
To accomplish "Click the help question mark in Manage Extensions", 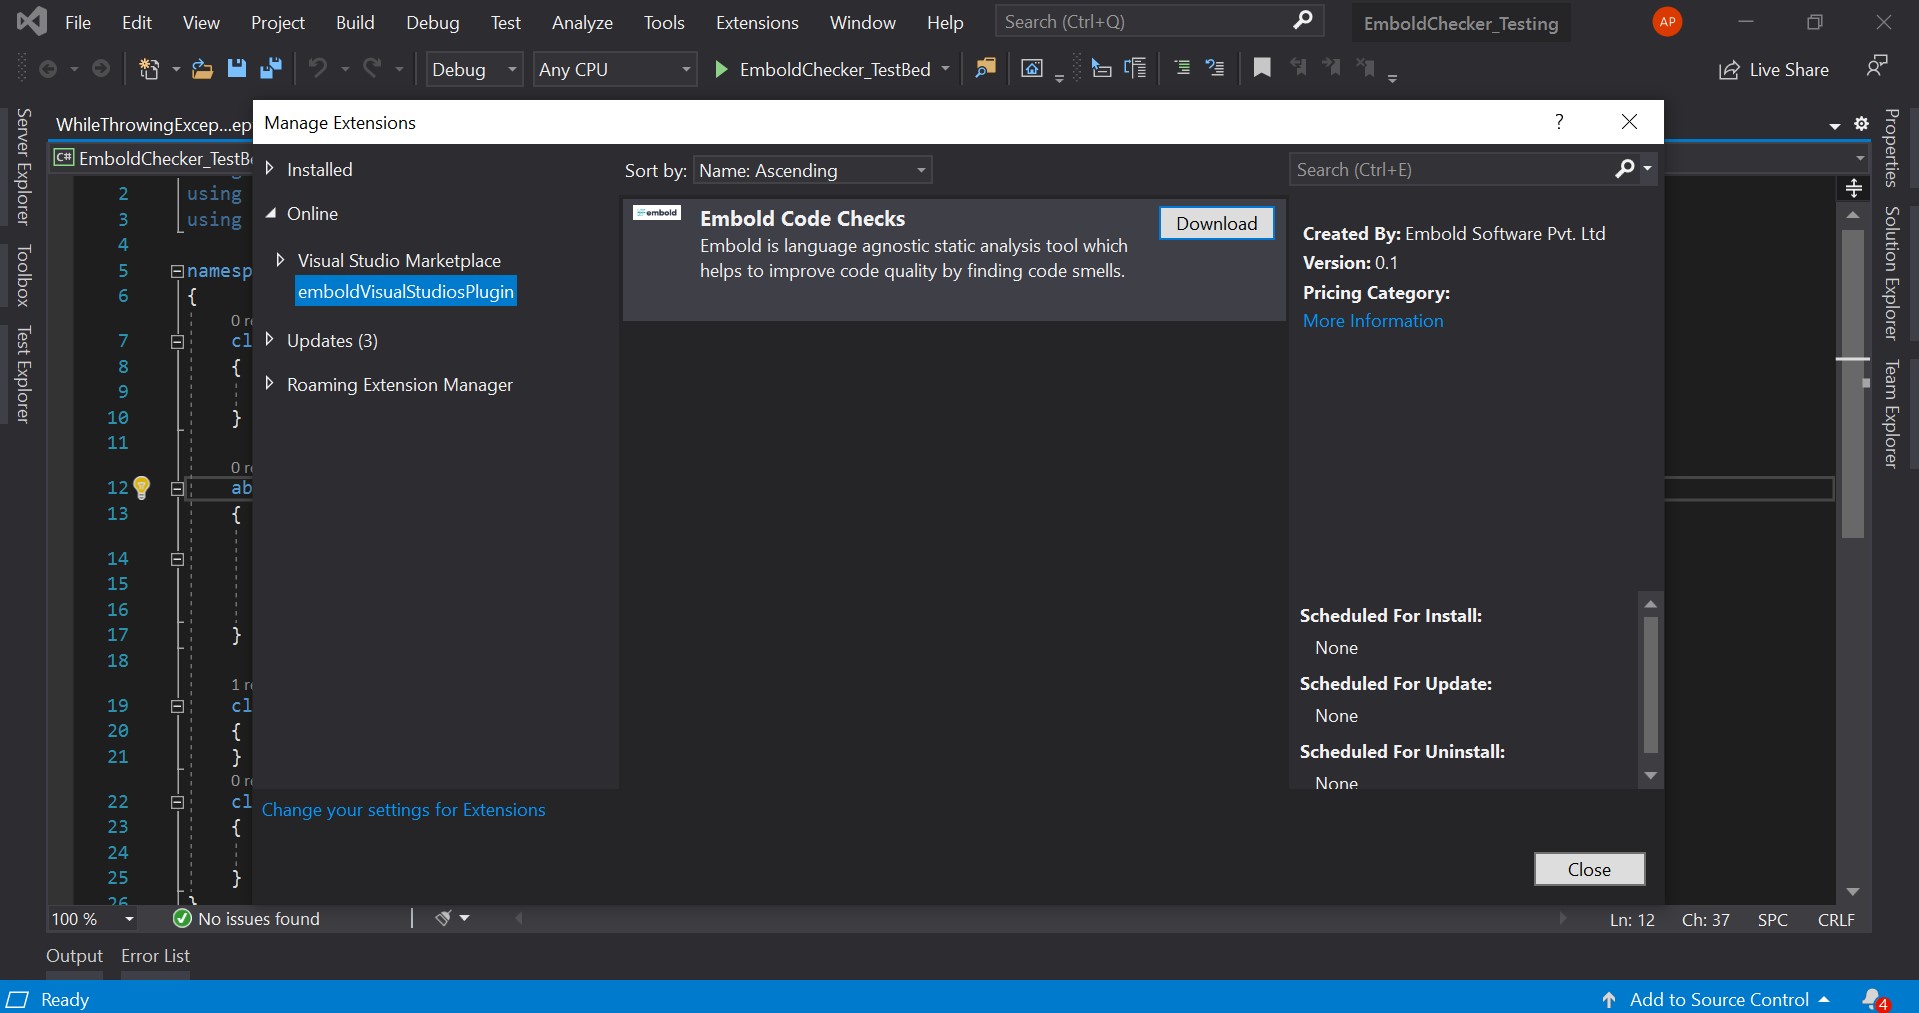I will 1559,122.
